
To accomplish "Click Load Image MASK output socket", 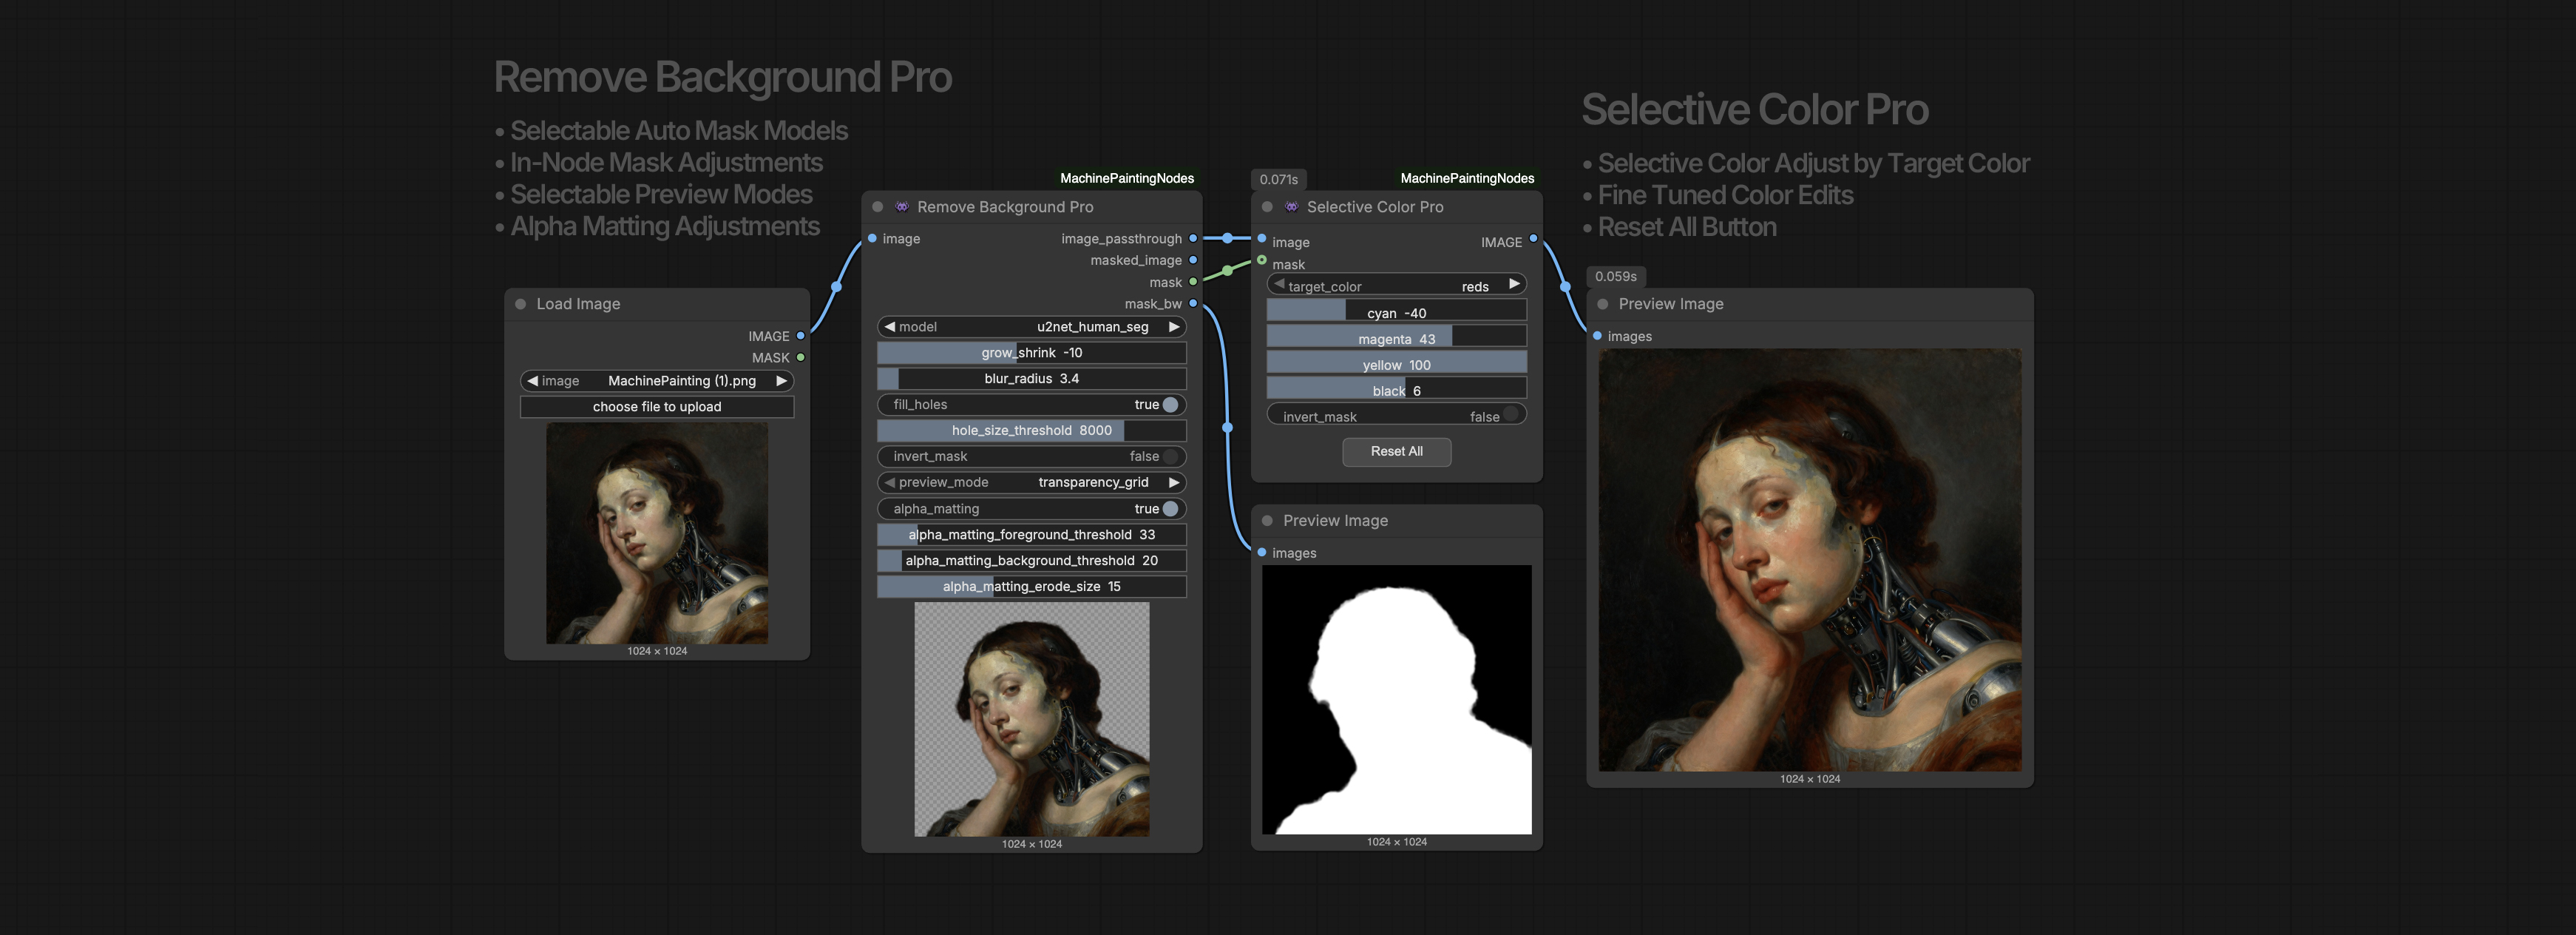I will coord(800,357).
